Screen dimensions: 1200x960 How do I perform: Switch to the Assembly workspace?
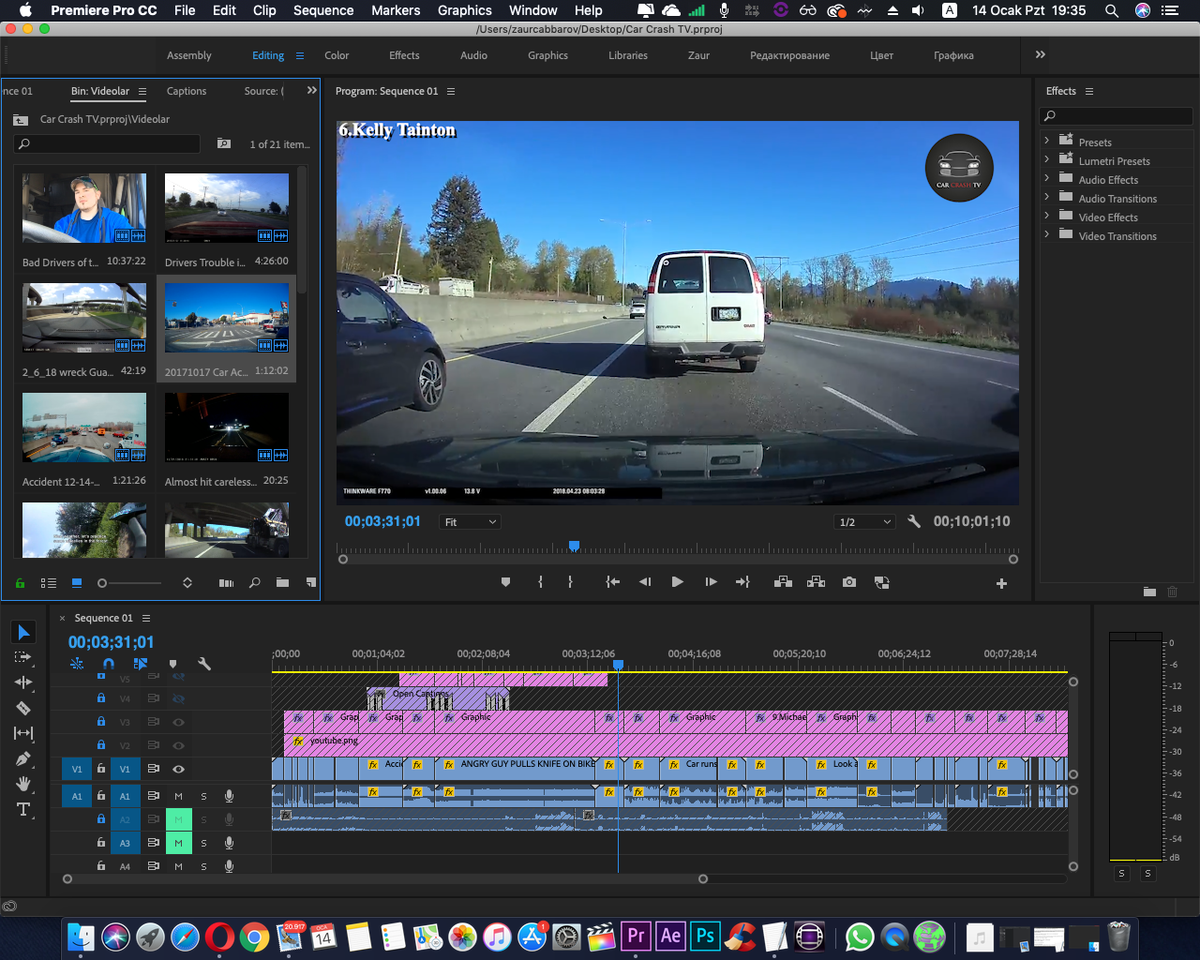tap(189, 55)
